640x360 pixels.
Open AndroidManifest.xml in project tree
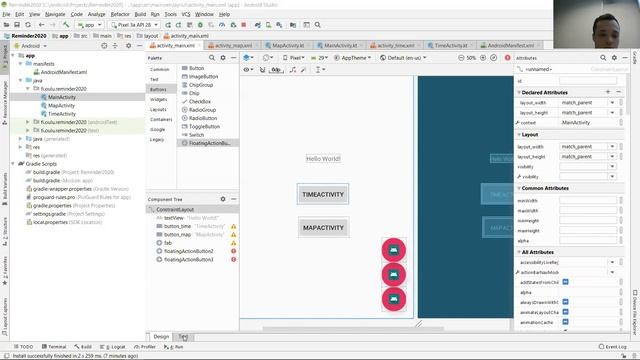tap(60, 72)
